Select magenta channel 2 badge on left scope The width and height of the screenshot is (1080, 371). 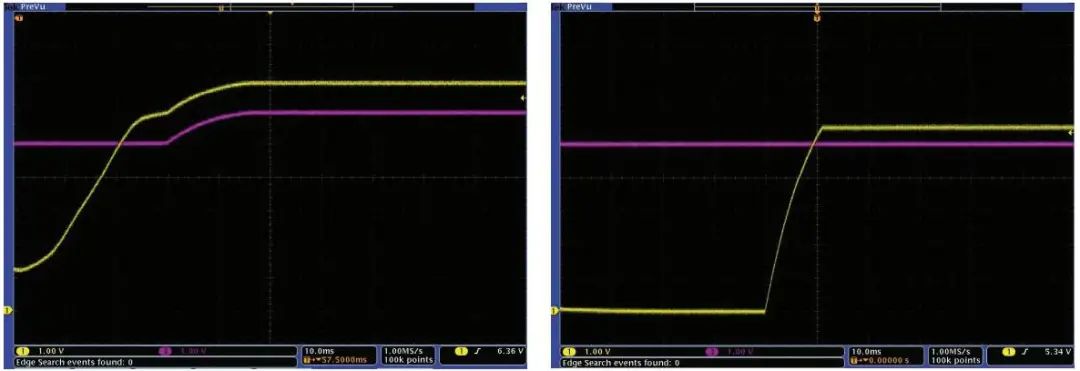[x=165, y=350]
